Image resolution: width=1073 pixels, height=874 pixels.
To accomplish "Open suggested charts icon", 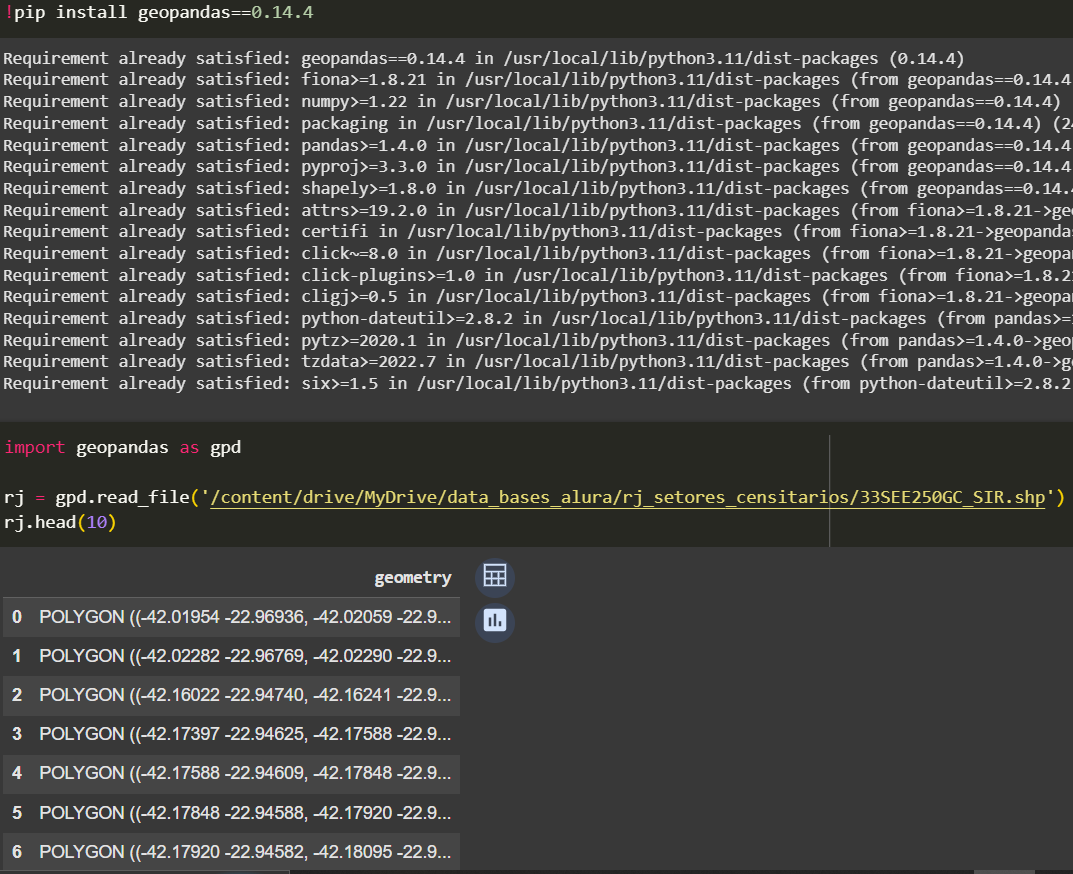I will [x=495, y=621].
